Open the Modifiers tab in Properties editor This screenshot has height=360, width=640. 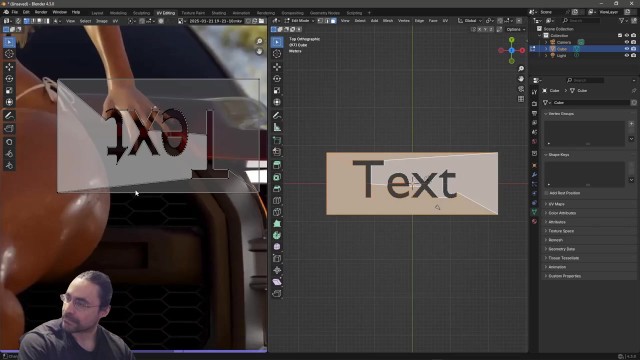pos(534,175)
